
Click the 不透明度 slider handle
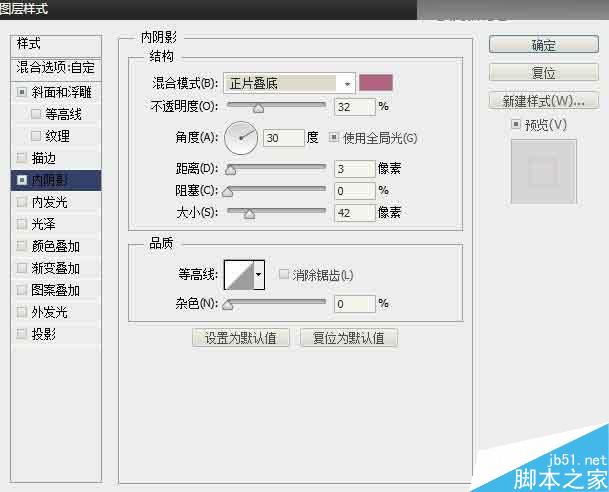pyautogui.click(x=258, y=108)
